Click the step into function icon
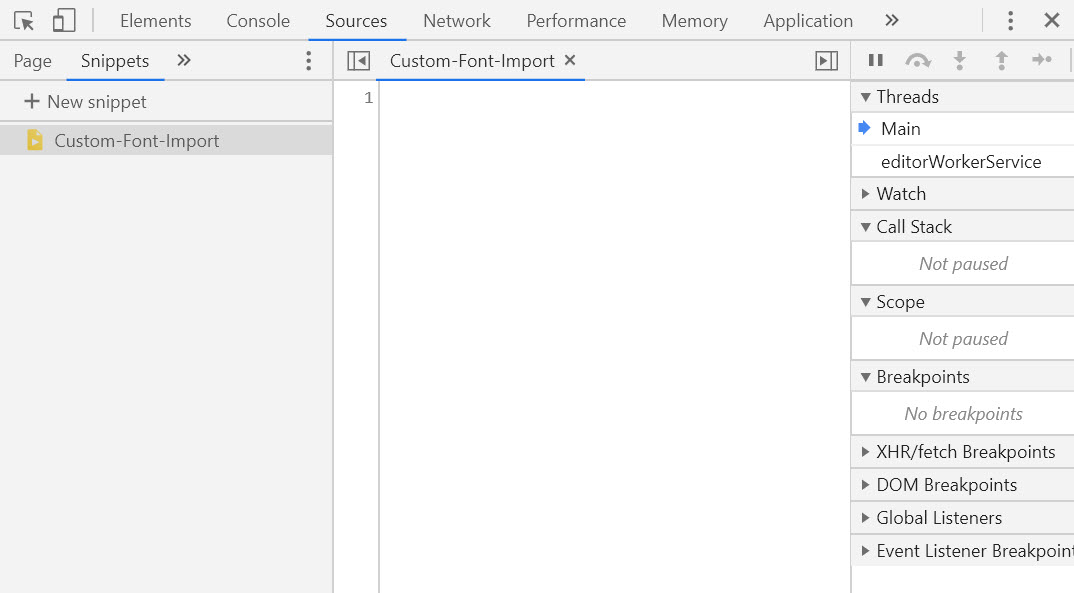The image size is (1074, 593). (x=959, y=60)
